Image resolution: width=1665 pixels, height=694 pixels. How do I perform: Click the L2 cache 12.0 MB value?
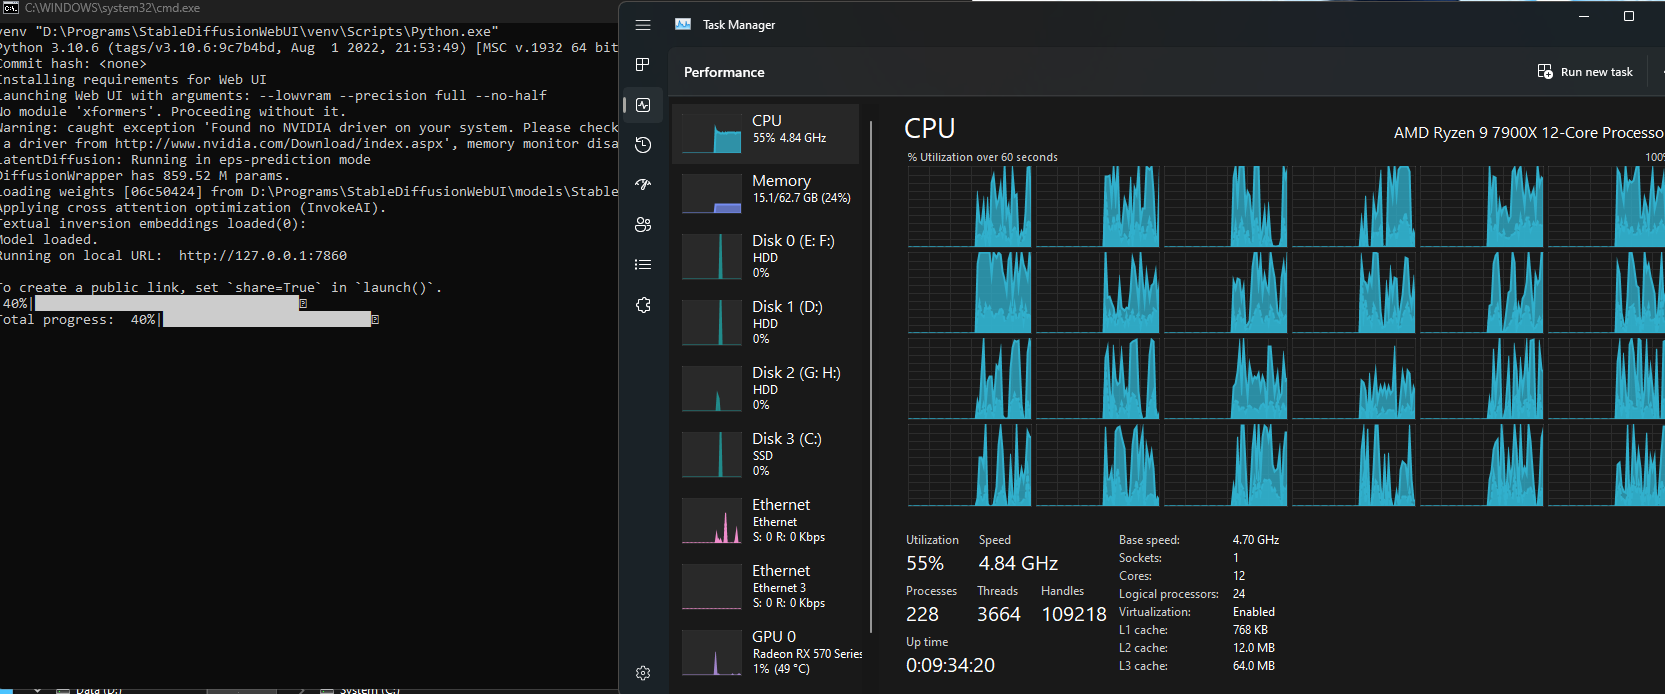[x=1254, y=648]
